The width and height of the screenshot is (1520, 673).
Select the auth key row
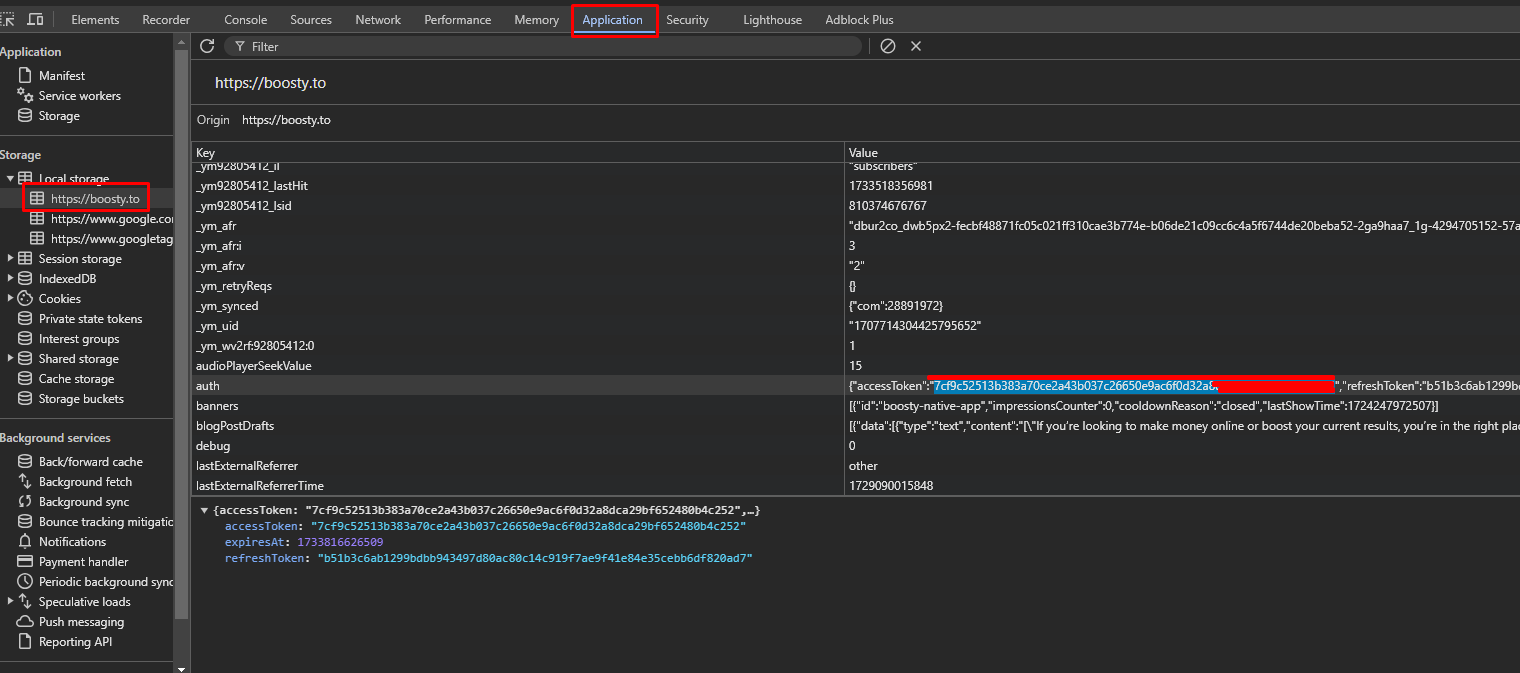coord(208,386)
